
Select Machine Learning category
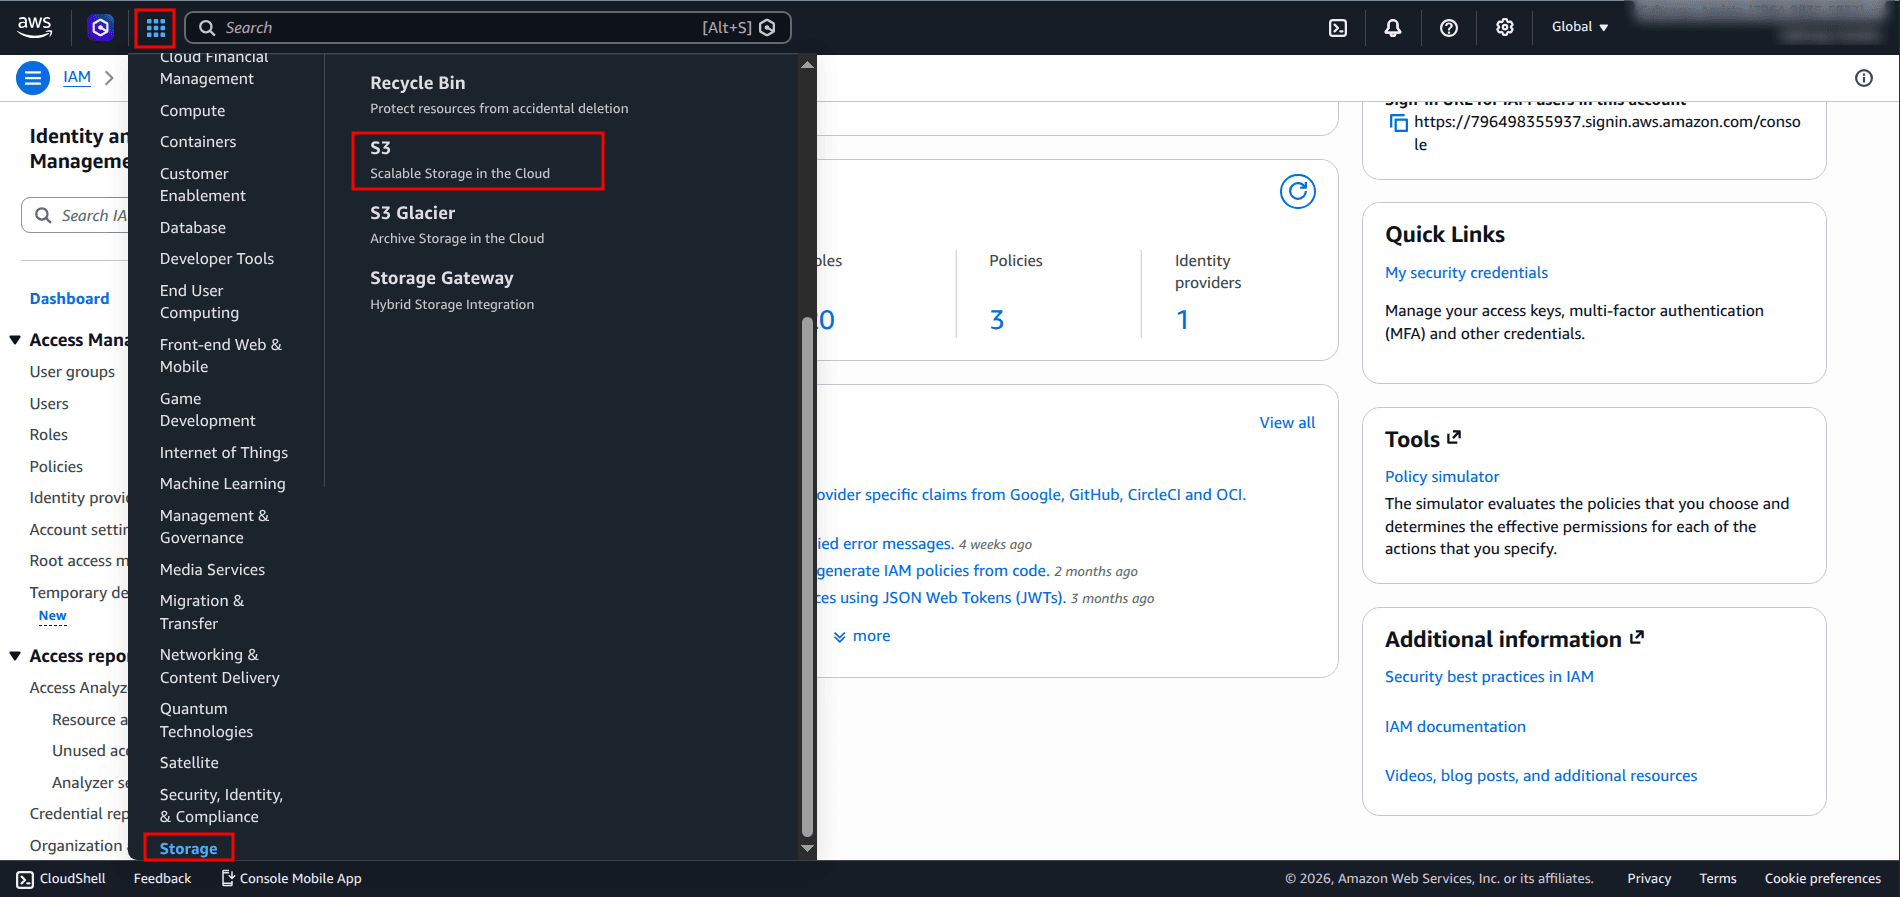point(222,484)
